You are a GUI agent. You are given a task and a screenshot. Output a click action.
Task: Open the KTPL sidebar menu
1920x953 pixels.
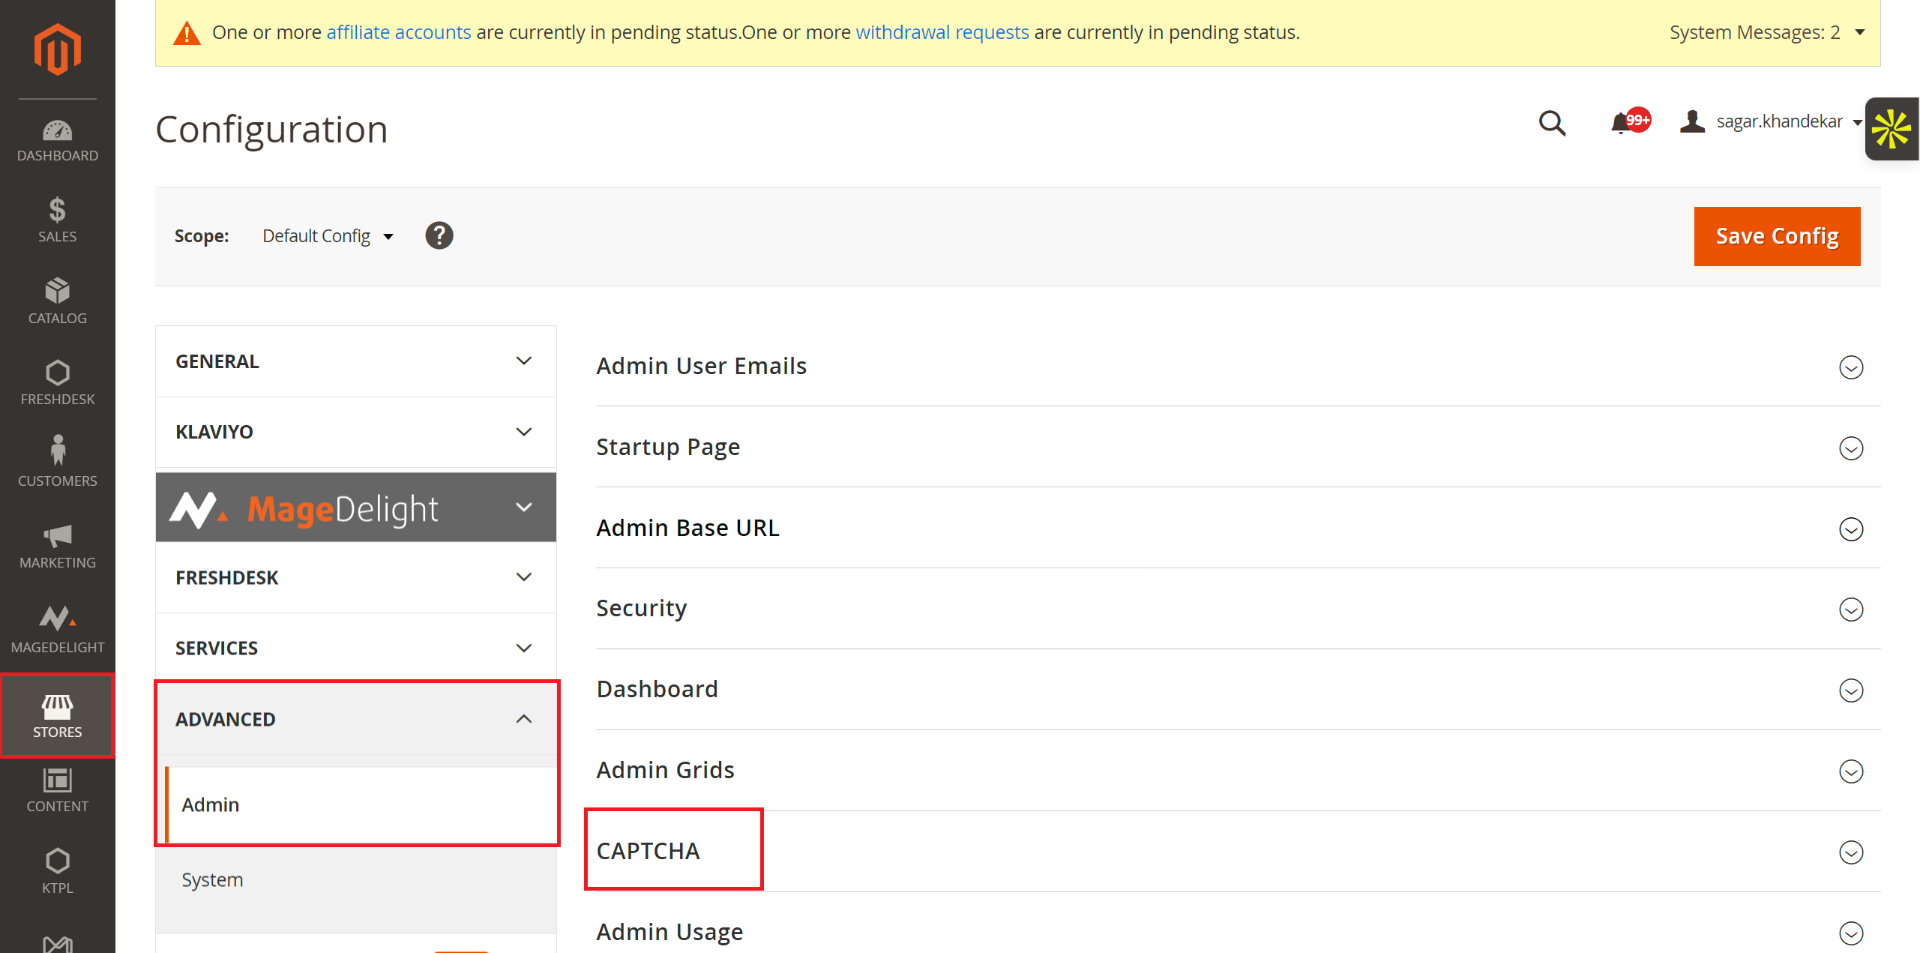coord(57,870)
